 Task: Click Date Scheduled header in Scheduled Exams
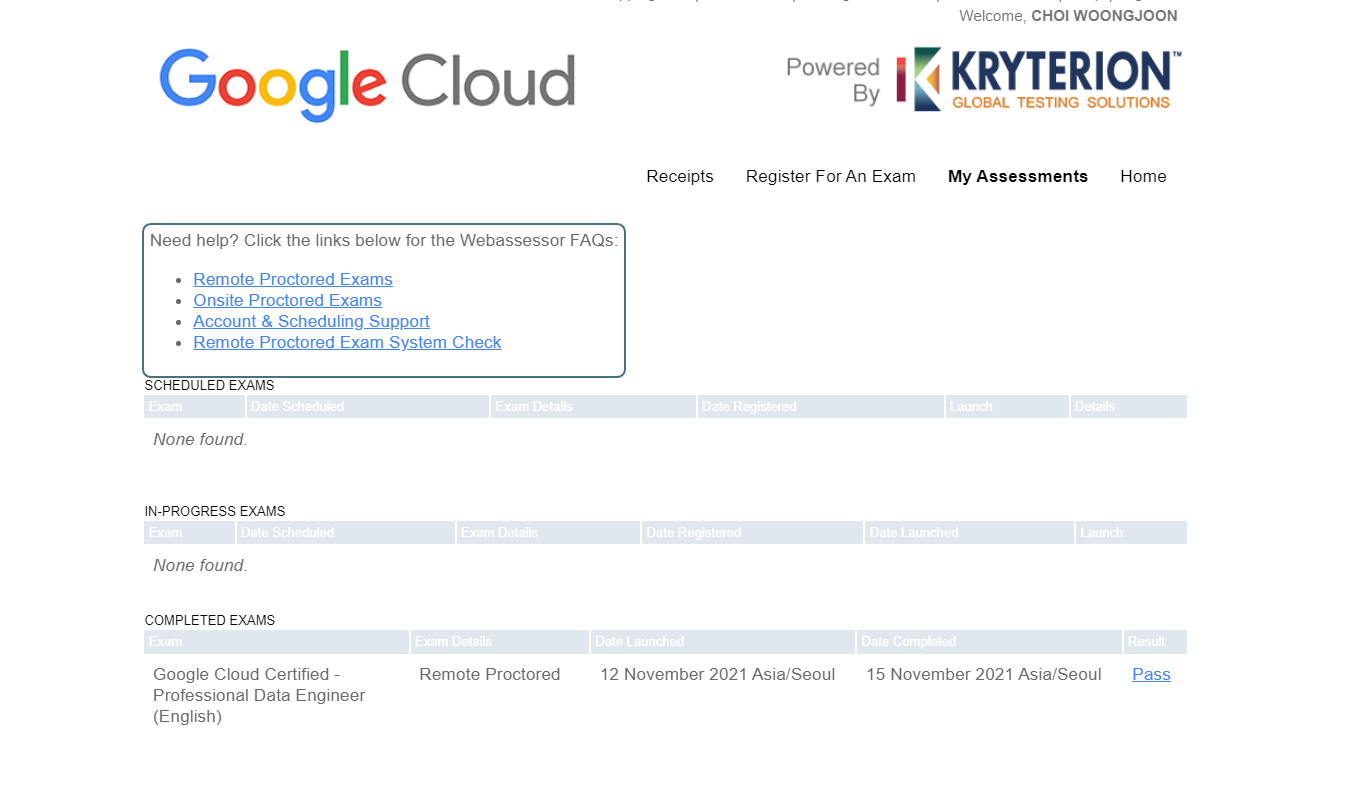click(x=368, y=406)
